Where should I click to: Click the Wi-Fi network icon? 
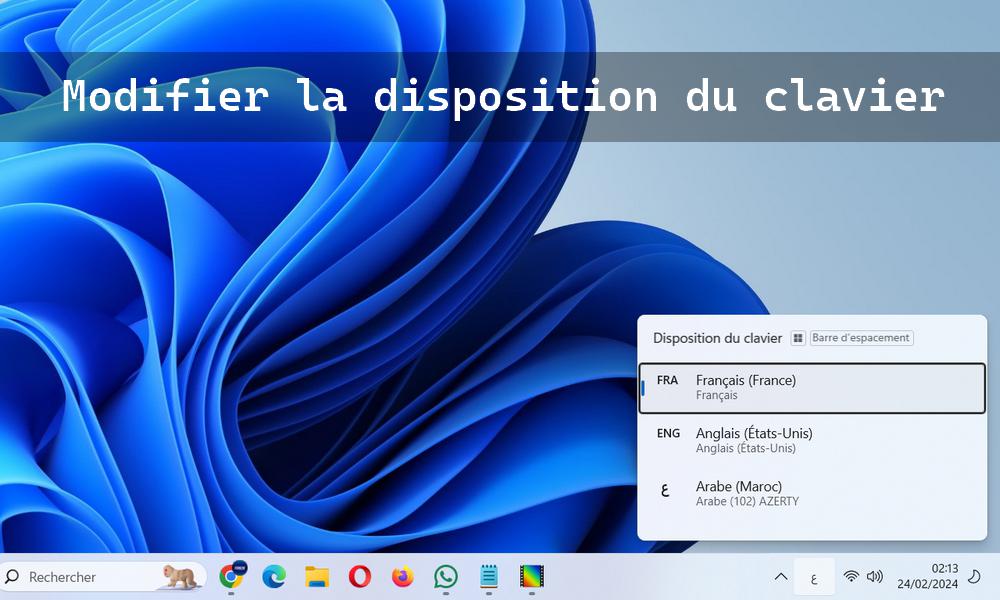pos(851,576)
